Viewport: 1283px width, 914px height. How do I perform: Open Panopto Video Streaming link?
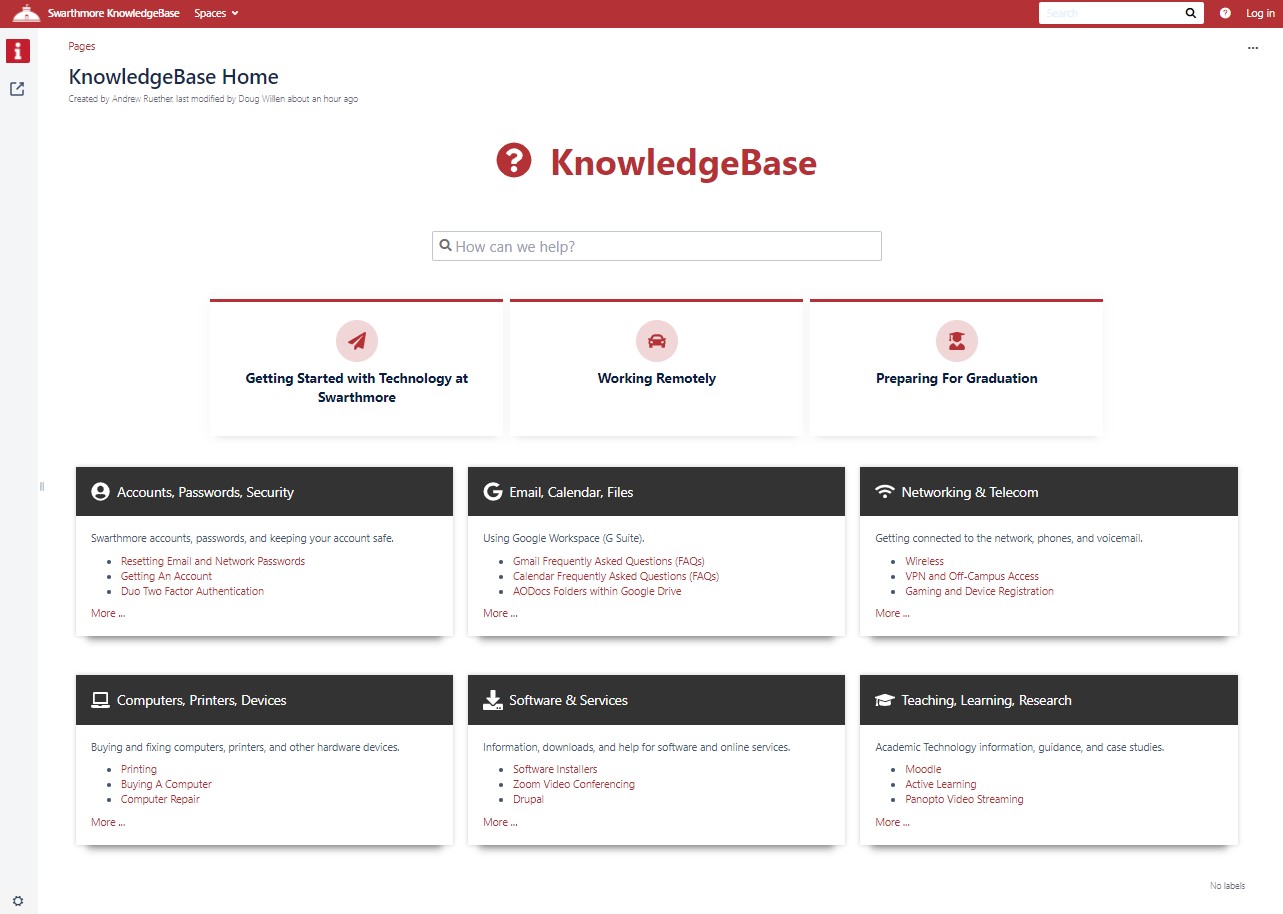(x=964, y=799)
